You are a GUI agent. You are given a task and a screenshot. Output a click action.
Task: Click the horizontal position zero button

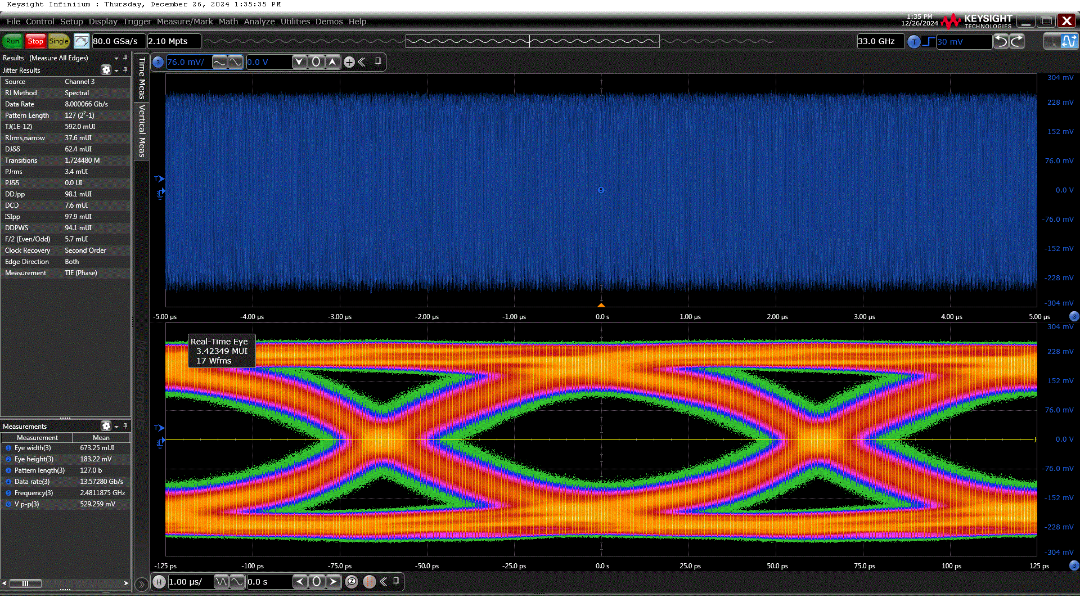(316, 582)
